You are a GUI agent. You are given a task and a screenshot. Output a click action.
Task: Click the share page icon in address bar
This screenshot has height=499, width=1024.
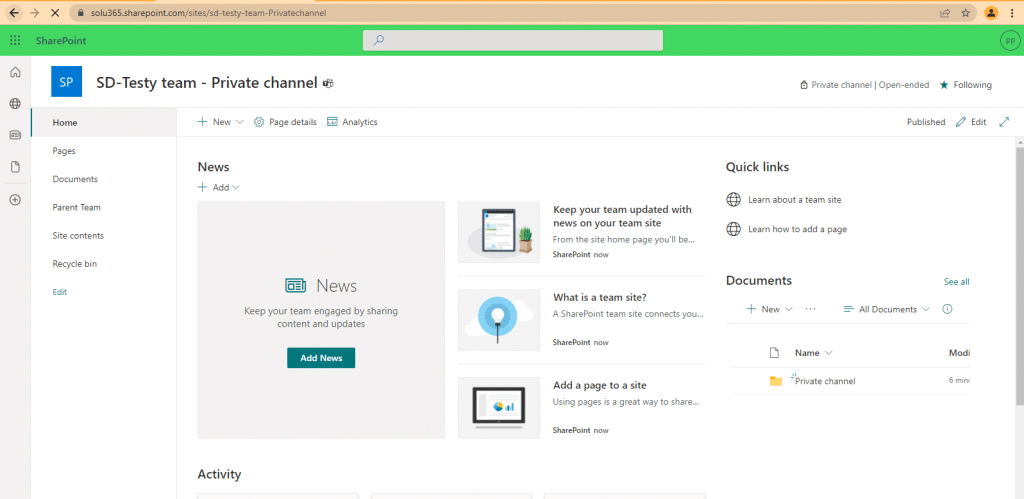[944, 12]
